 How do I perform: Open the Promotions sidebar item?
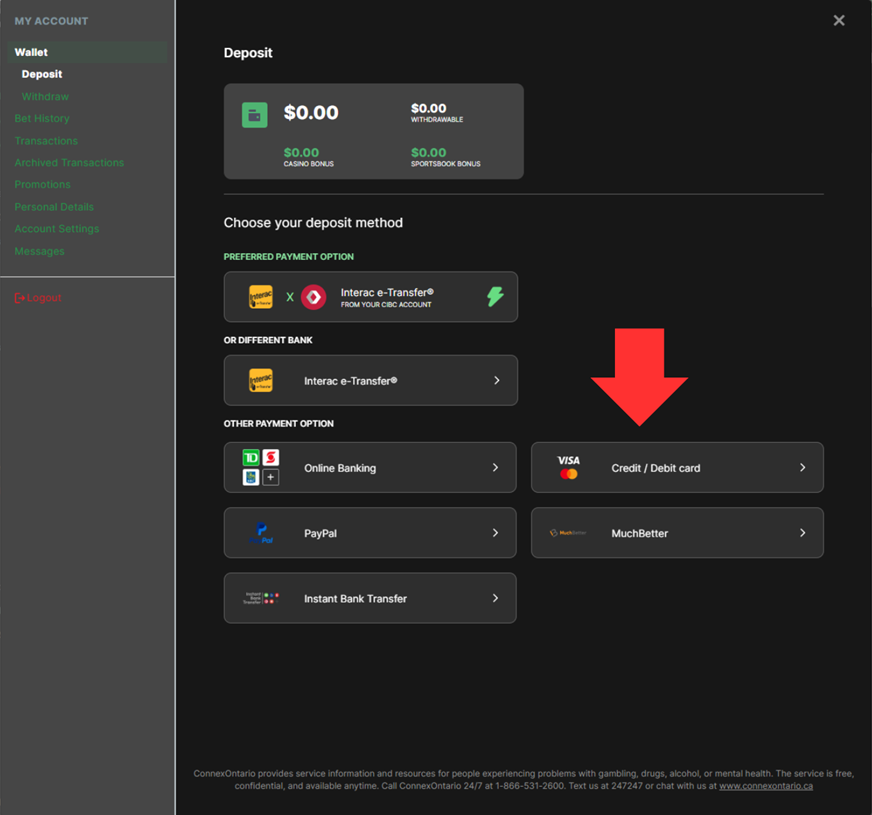coord(42,185)
